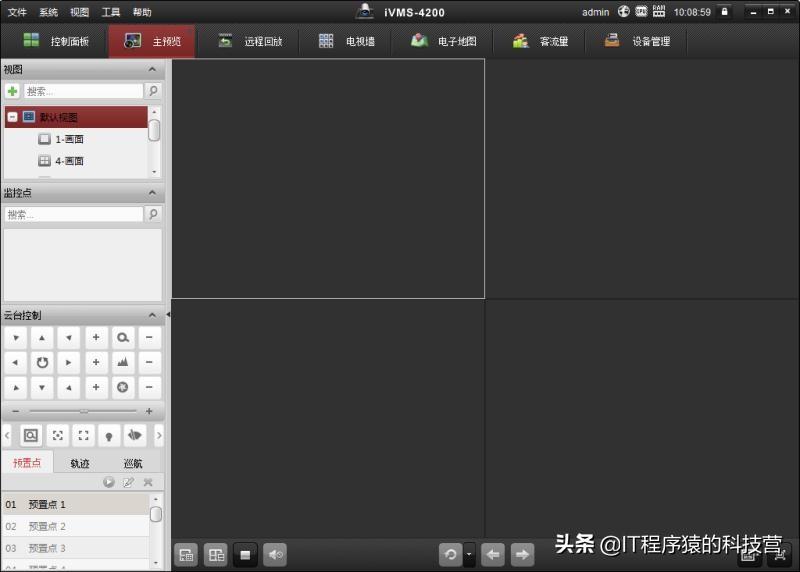Click focus plus beside mountain icon
The image size is (800, 572).
pos(96,362)
